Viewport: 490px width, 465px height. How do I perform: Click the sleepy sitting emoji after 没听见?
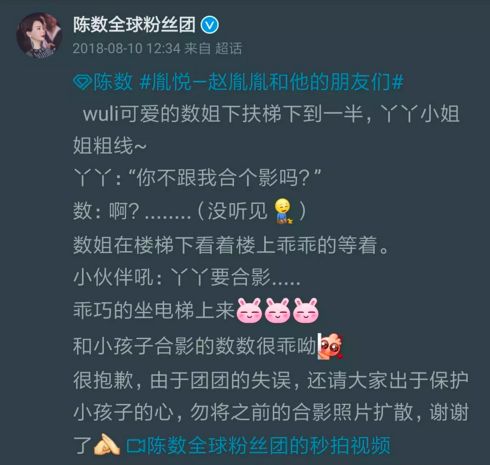point(283,211)
